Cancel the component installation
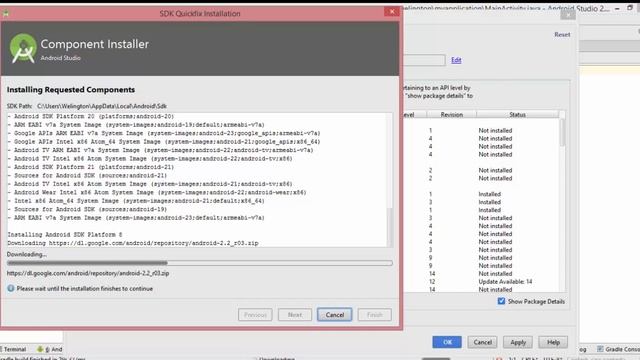This screenshot has height=360, width=640. click(334, 315)
